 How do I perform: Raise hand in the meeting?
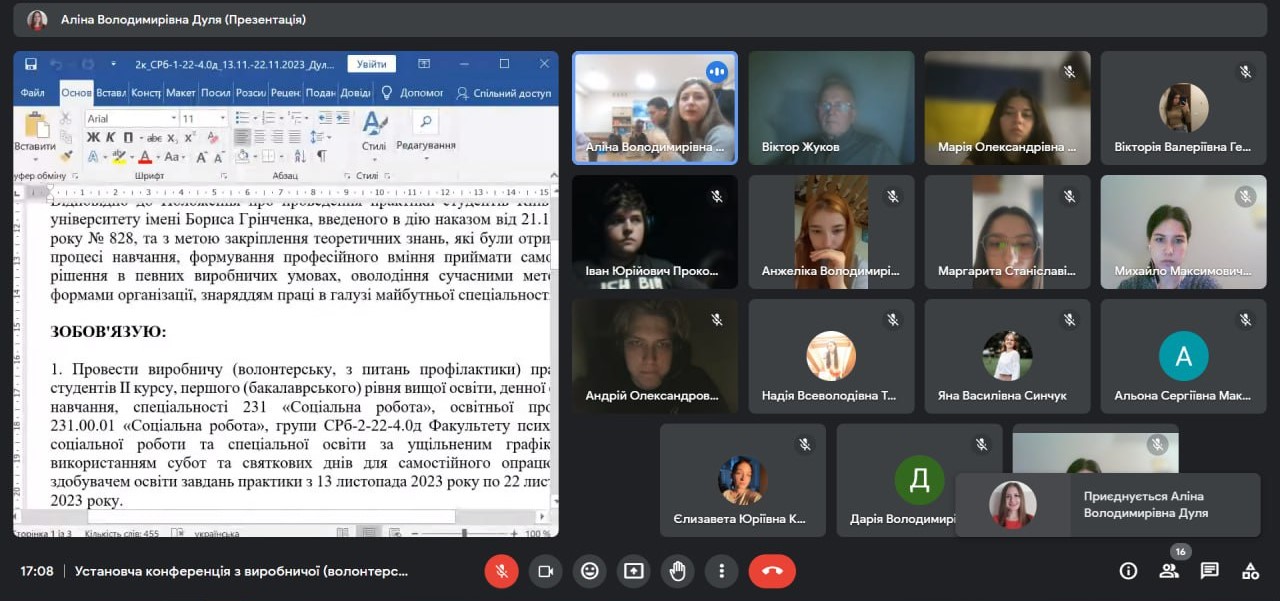point(678,571)
